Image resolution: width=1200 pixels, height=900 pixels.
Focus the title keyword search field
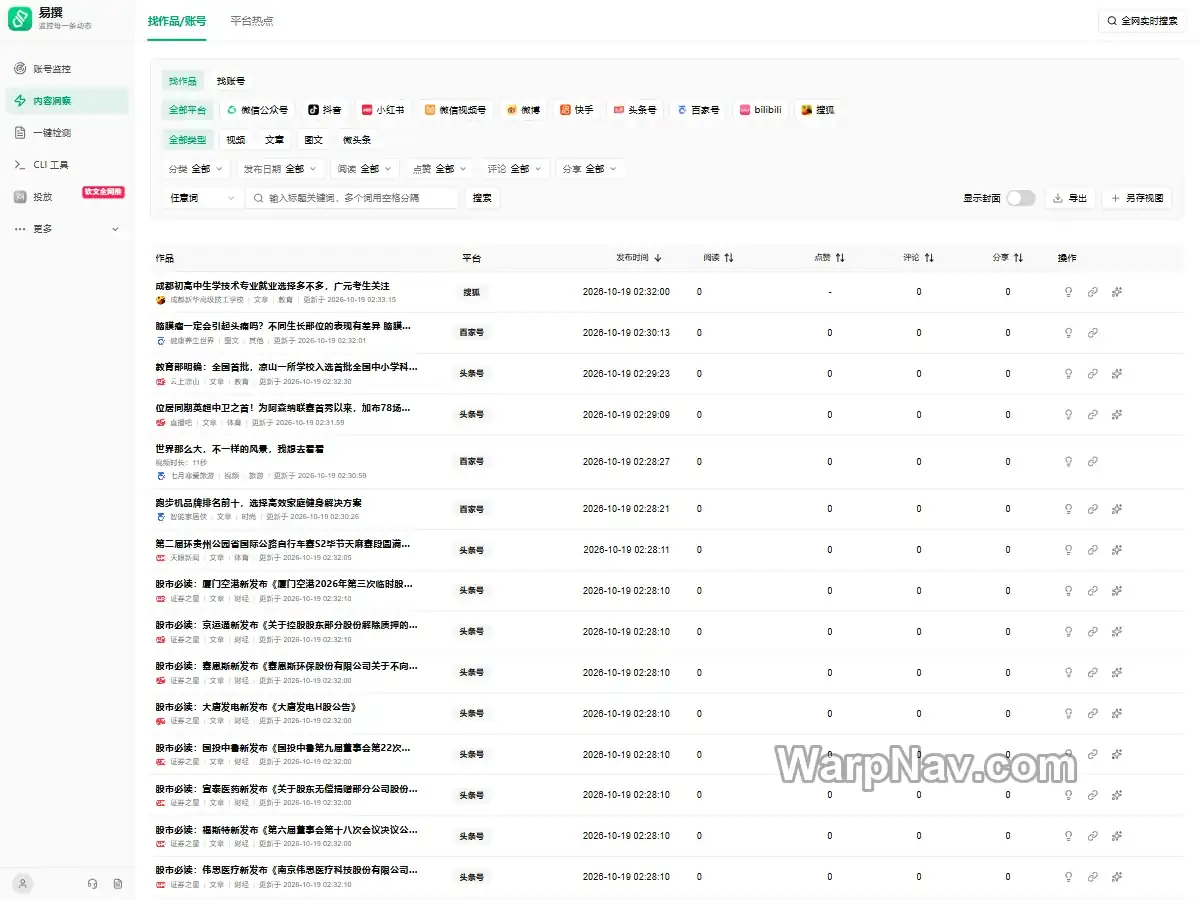coord(352,198)
